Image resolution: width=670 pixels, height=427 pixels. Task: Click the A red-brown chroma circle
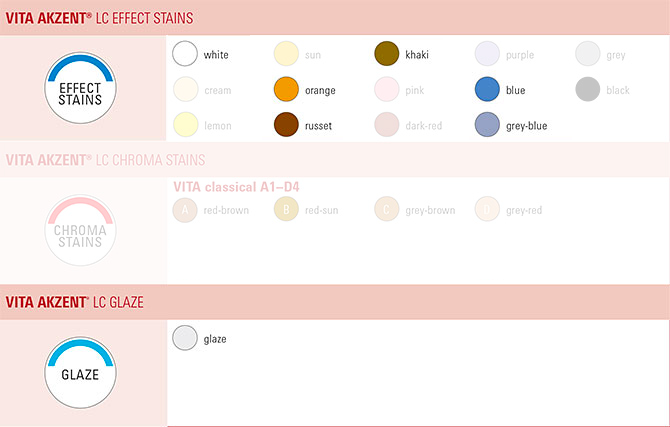pos(185,210)
